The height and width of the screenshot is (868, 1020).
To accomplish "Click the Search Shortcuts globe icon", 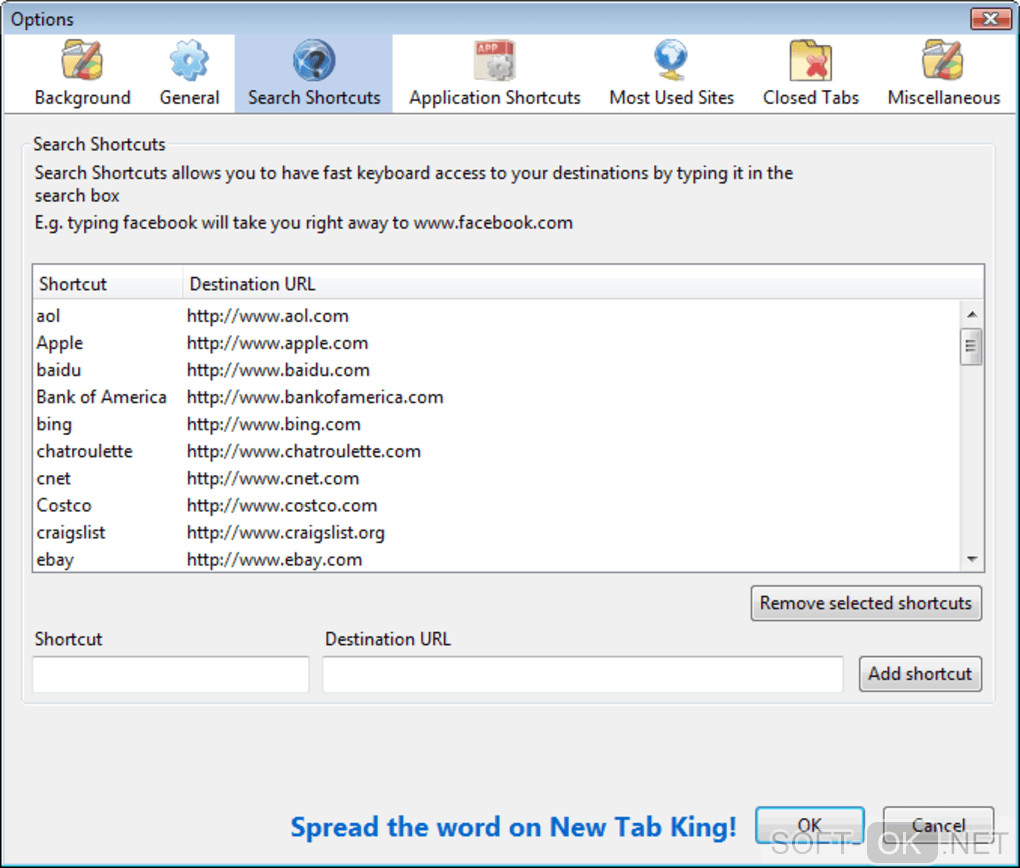I will (314, 61).
